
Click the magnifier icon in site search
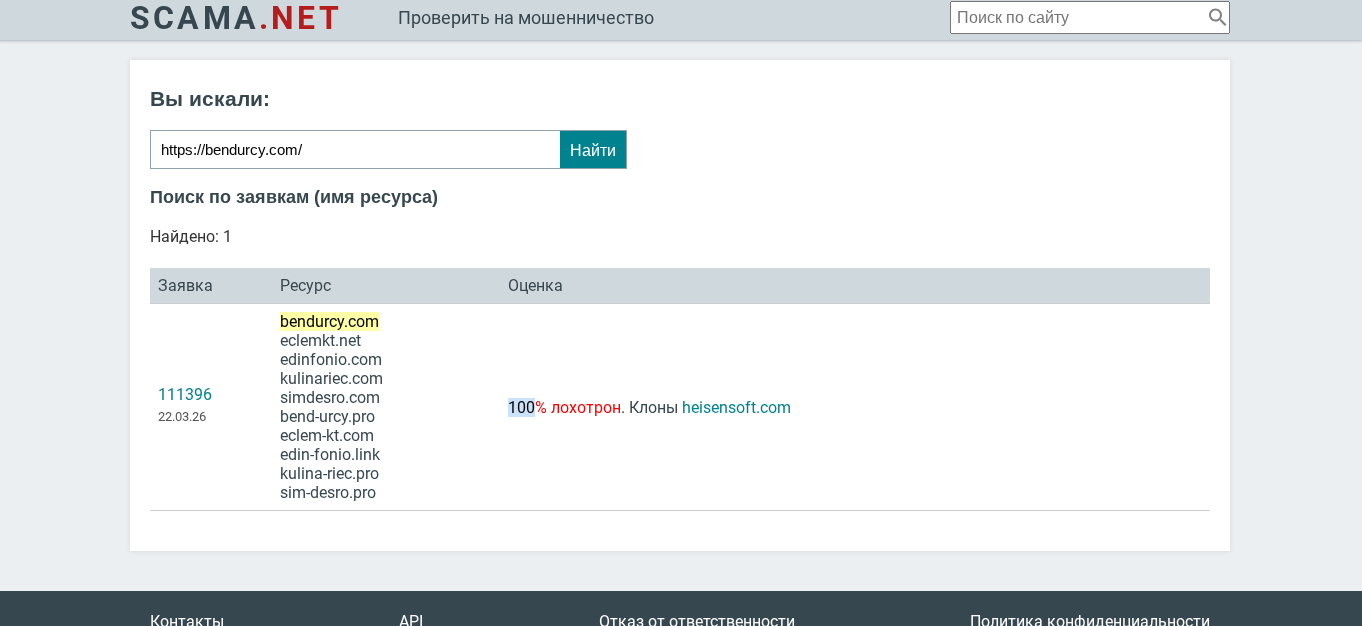point(1216,17)
